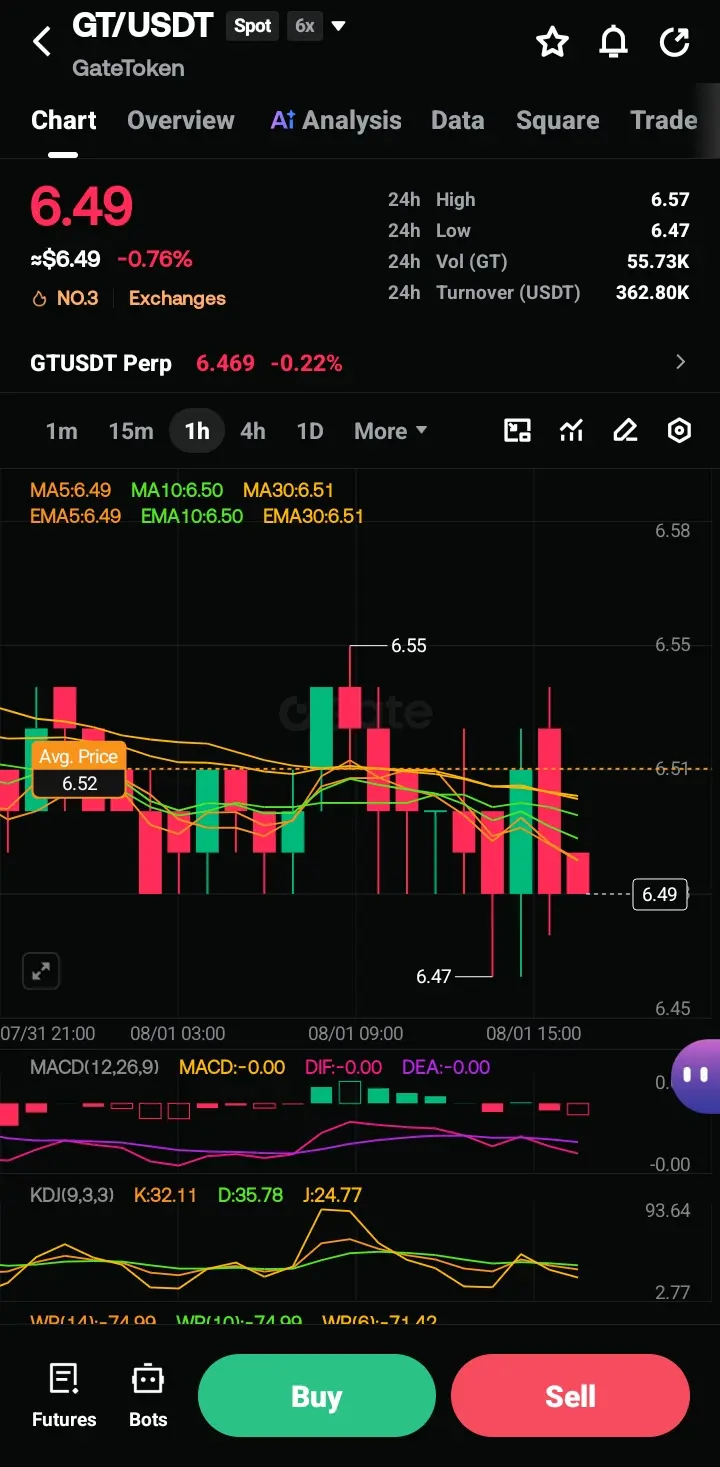This screenshot has height=1467, width=720.
Task: Tap the green Buy button
Action: coord(317,1396)
